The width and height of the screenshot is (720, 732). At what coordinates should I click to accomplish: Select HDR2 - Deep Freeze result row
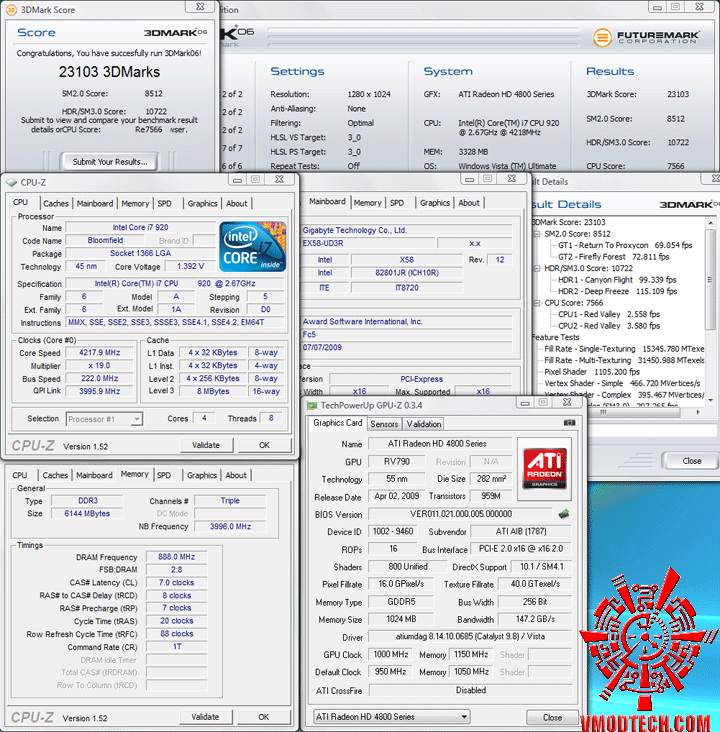(618, 291)
